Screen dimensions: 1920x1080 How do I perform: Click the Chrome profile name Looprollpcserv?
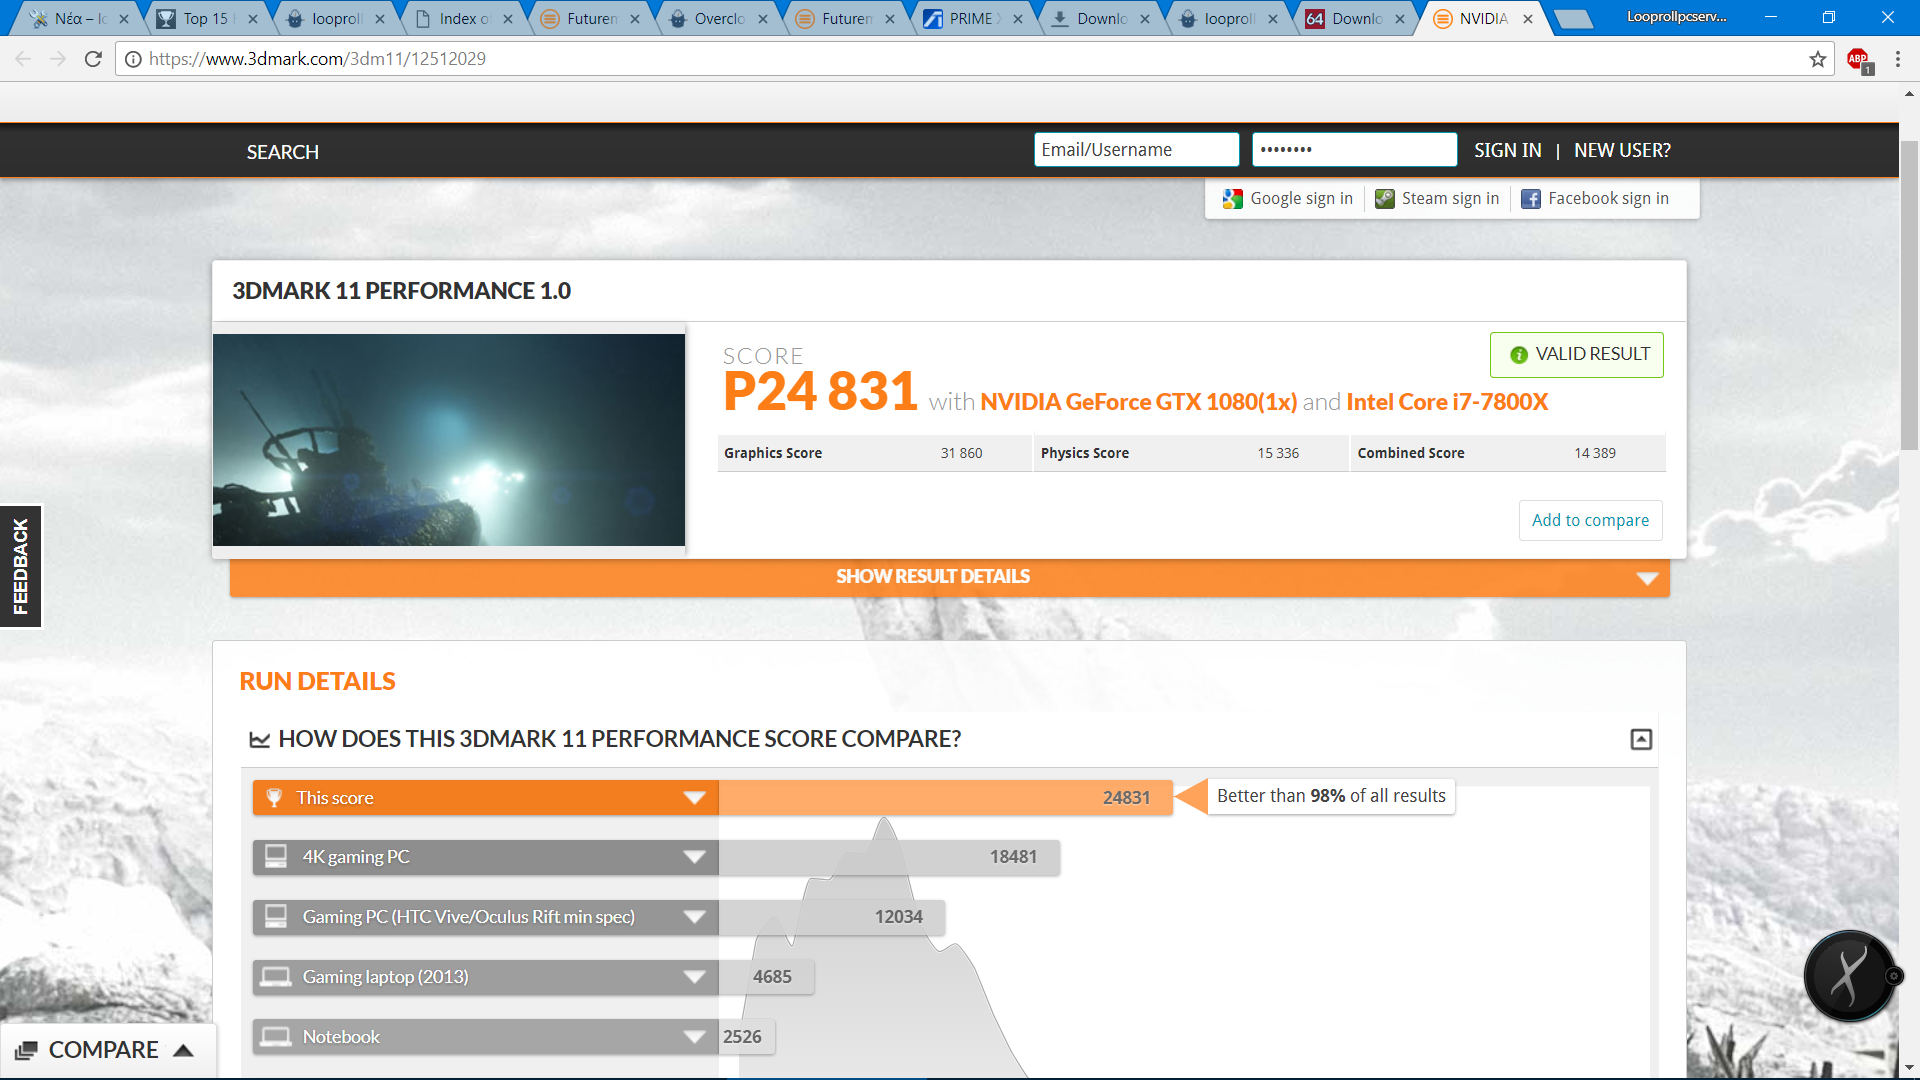click(x=1676, y=17)
